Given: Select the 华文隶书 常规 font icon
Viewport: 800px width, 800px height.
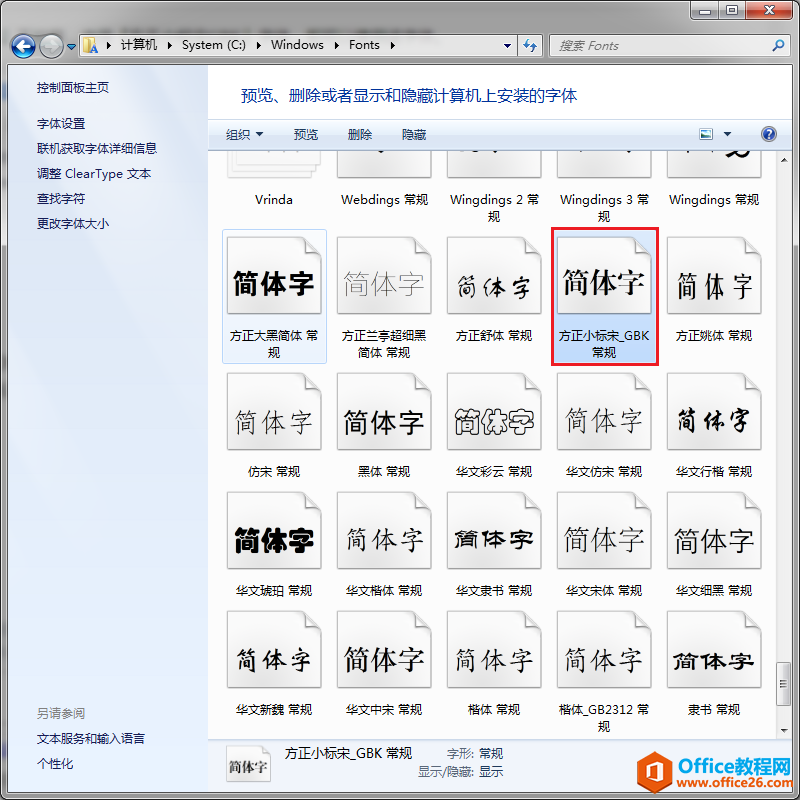Looking at the screenshot, I should point(494,531).
